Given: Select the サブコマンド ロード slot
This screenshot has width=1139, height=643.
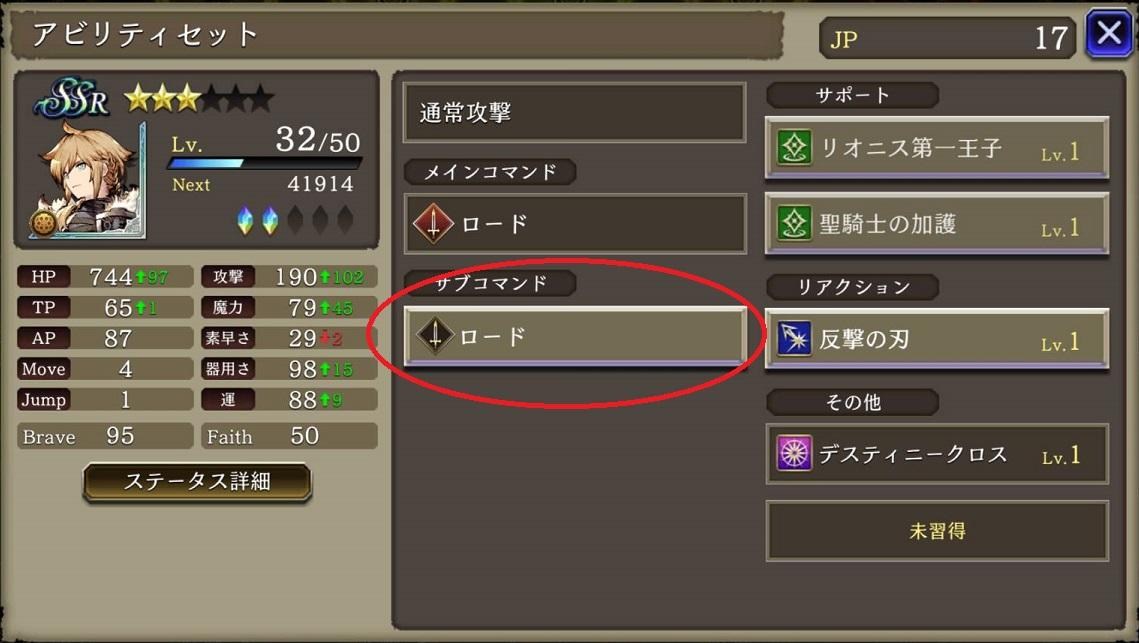Looking at the screenshot, I should pyautogui.click(x=575, y=336).
